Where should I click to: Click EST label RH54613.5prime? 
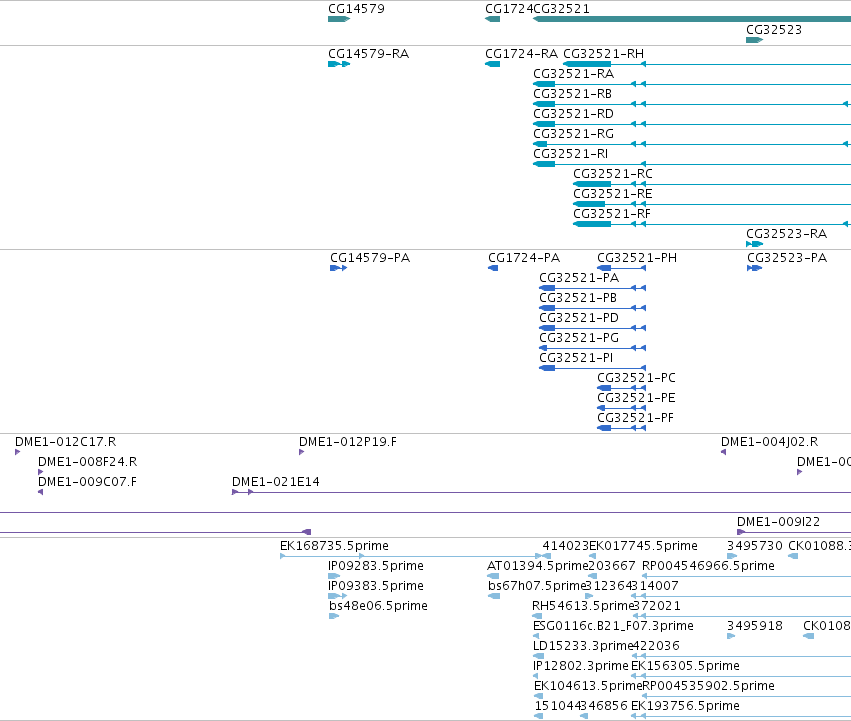[582, 606]
